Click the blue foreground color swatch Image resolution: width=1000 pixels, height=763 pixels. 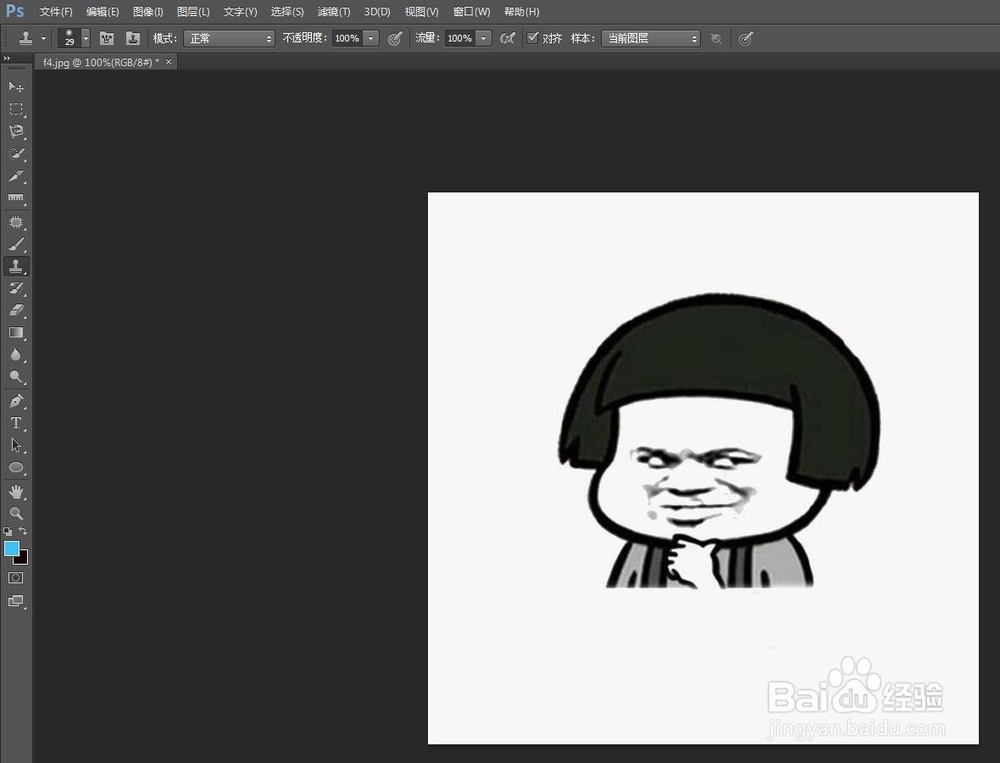pos(11,549)
